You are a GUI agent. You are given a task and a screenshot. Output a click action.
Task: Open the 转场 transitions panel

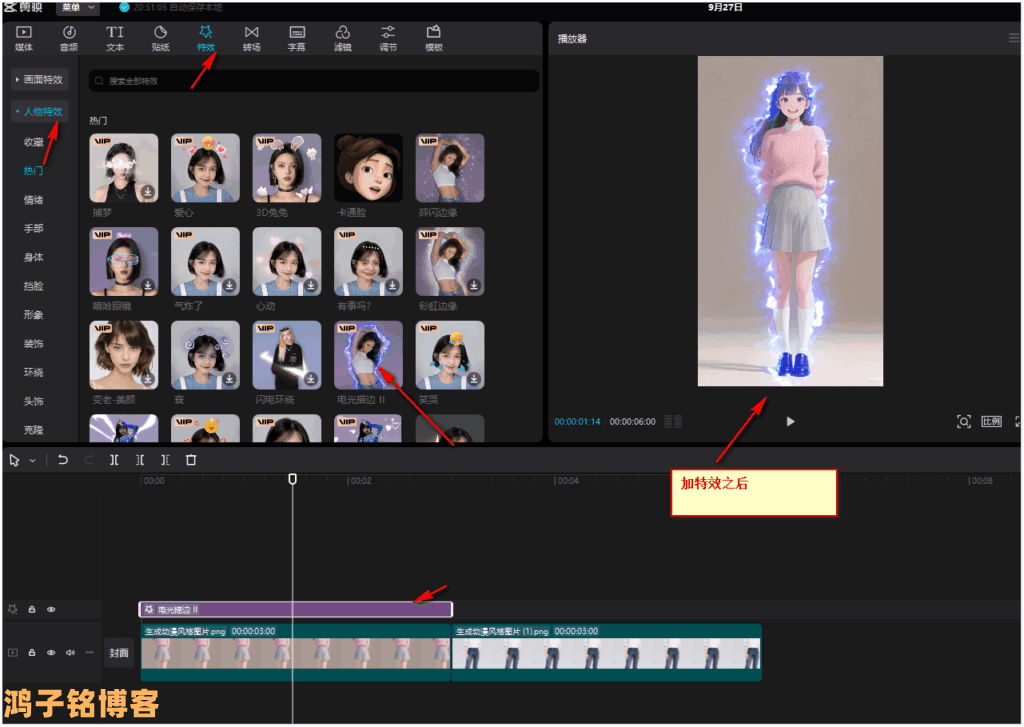[251, 39]
